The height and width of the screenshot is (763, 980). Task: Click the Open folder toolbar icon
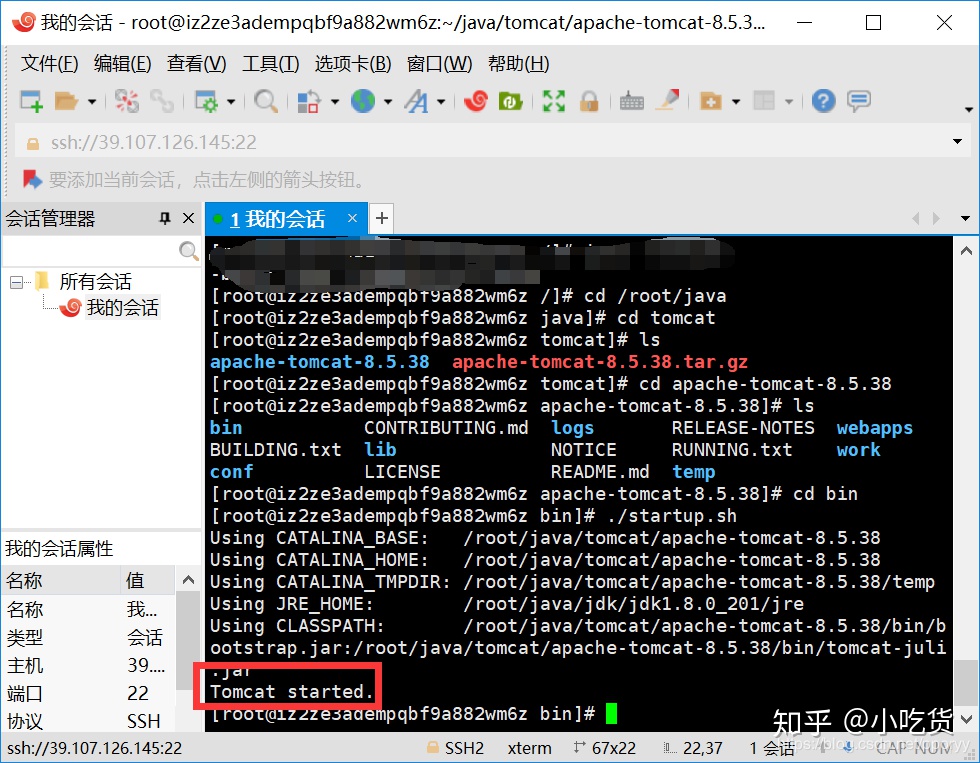[x=66, y=101]
